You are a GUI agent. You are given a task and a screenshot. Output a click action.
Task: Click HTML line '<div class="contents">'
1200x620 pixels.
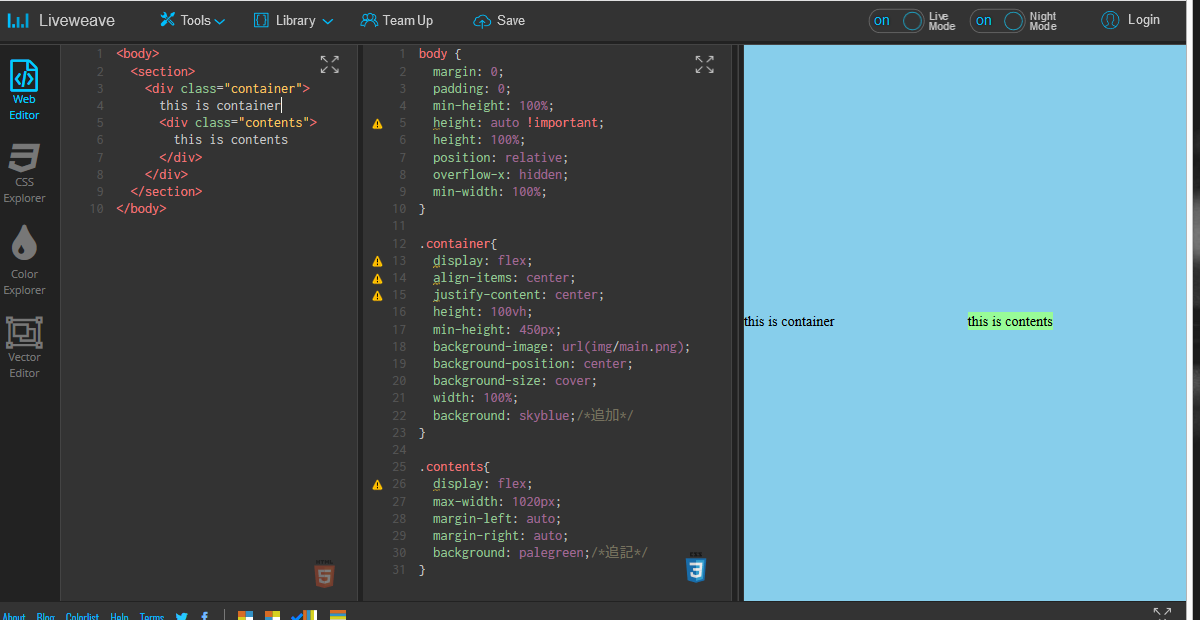pyautogui.click(x=238, y=122)
